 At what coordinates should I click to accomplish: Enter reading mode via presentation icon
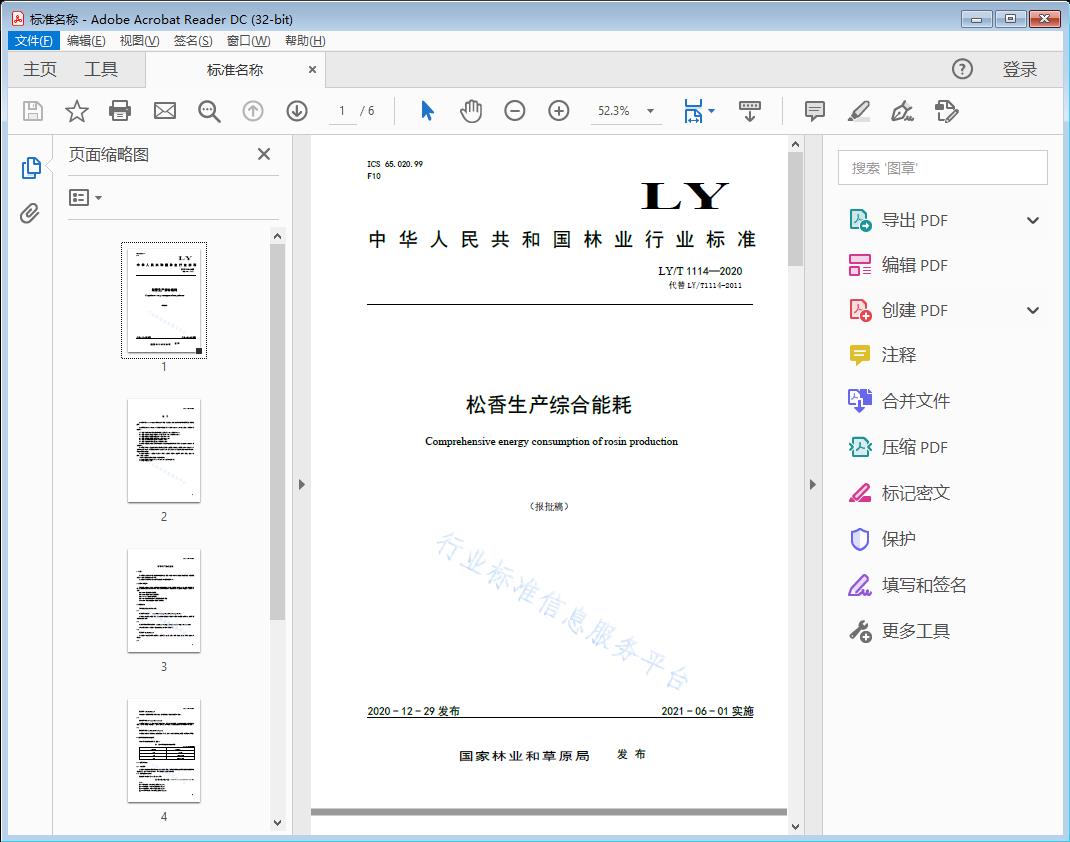tap(750, 111)
